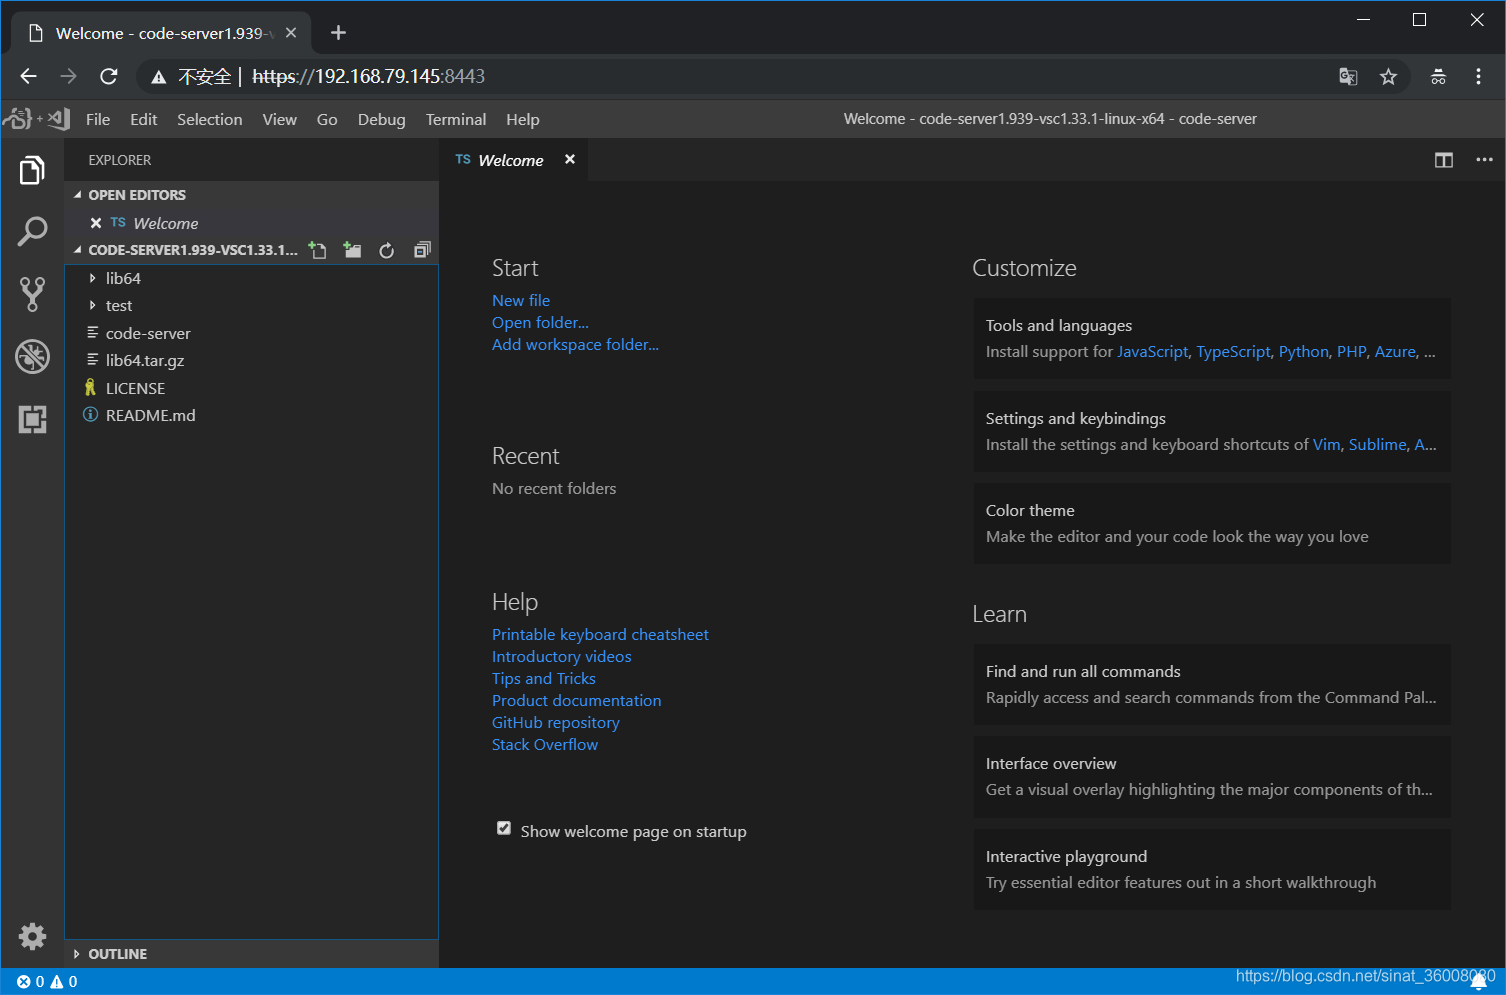Click the code-server logo in the menu bar

coord(36,119)
